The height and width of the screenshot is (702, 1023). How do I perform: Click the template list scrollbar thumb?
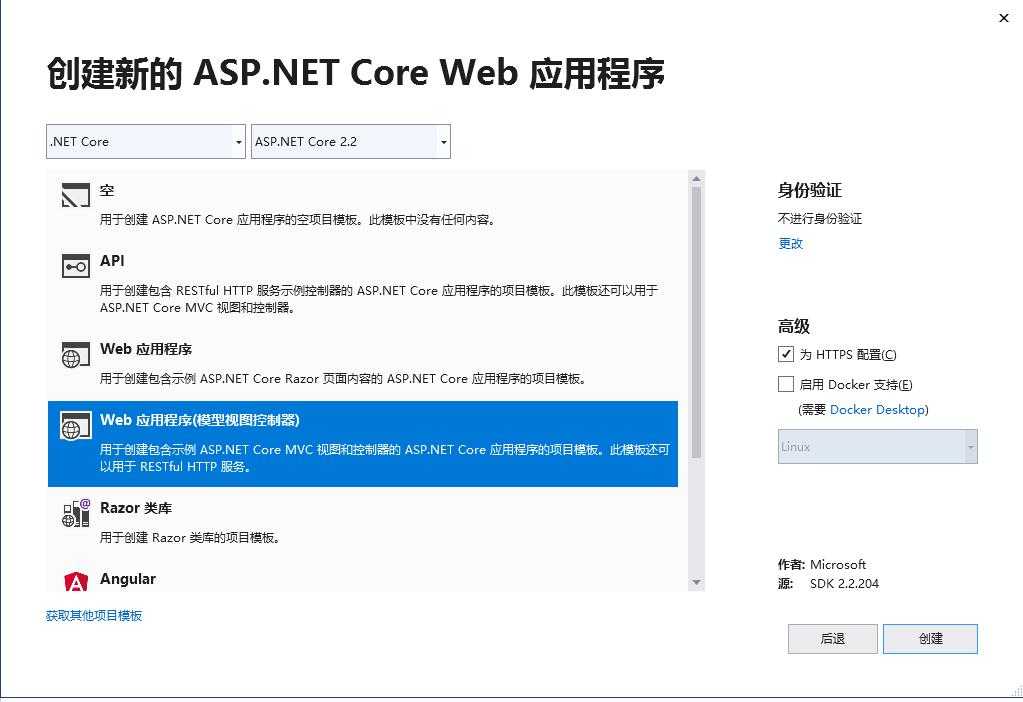click(696, 322)
